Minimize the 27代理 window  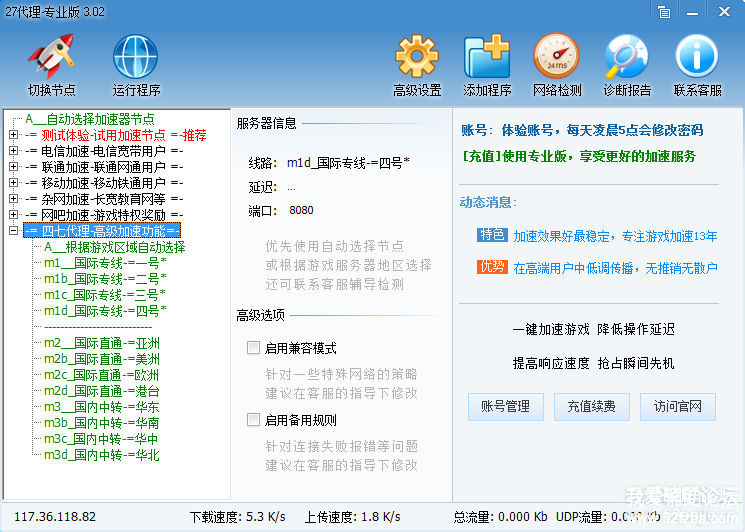coord(693,12)
